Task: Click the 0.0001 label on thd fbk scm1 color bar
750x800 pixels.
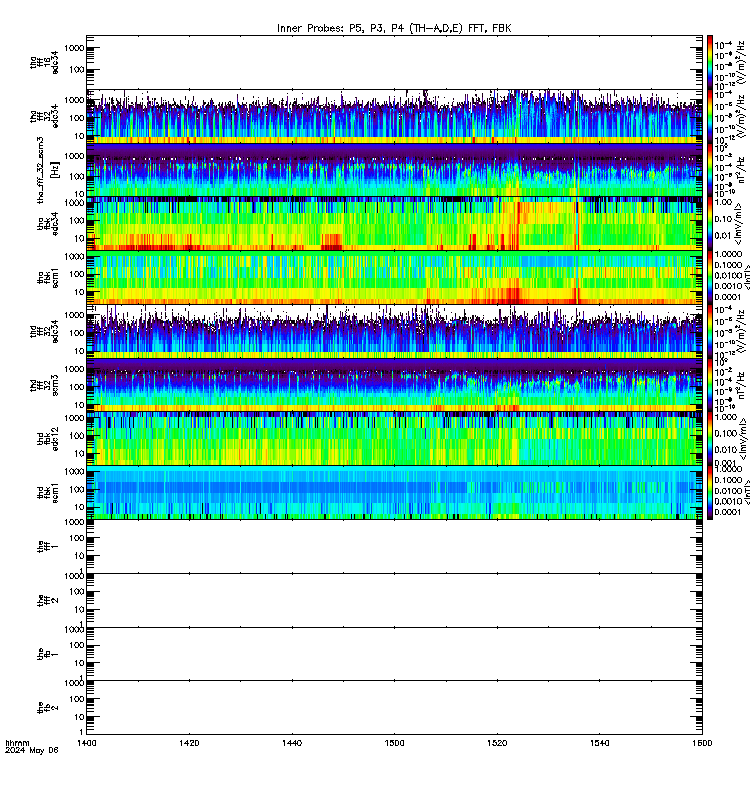Action: pyautogui.click(x=727, y=512)
